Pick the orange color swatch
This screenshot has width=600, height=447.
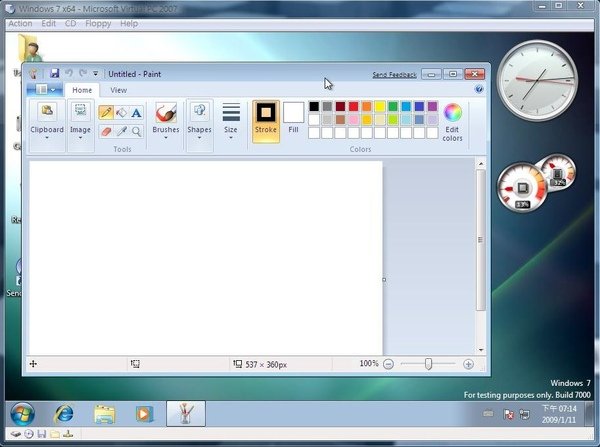coord(367,106)
